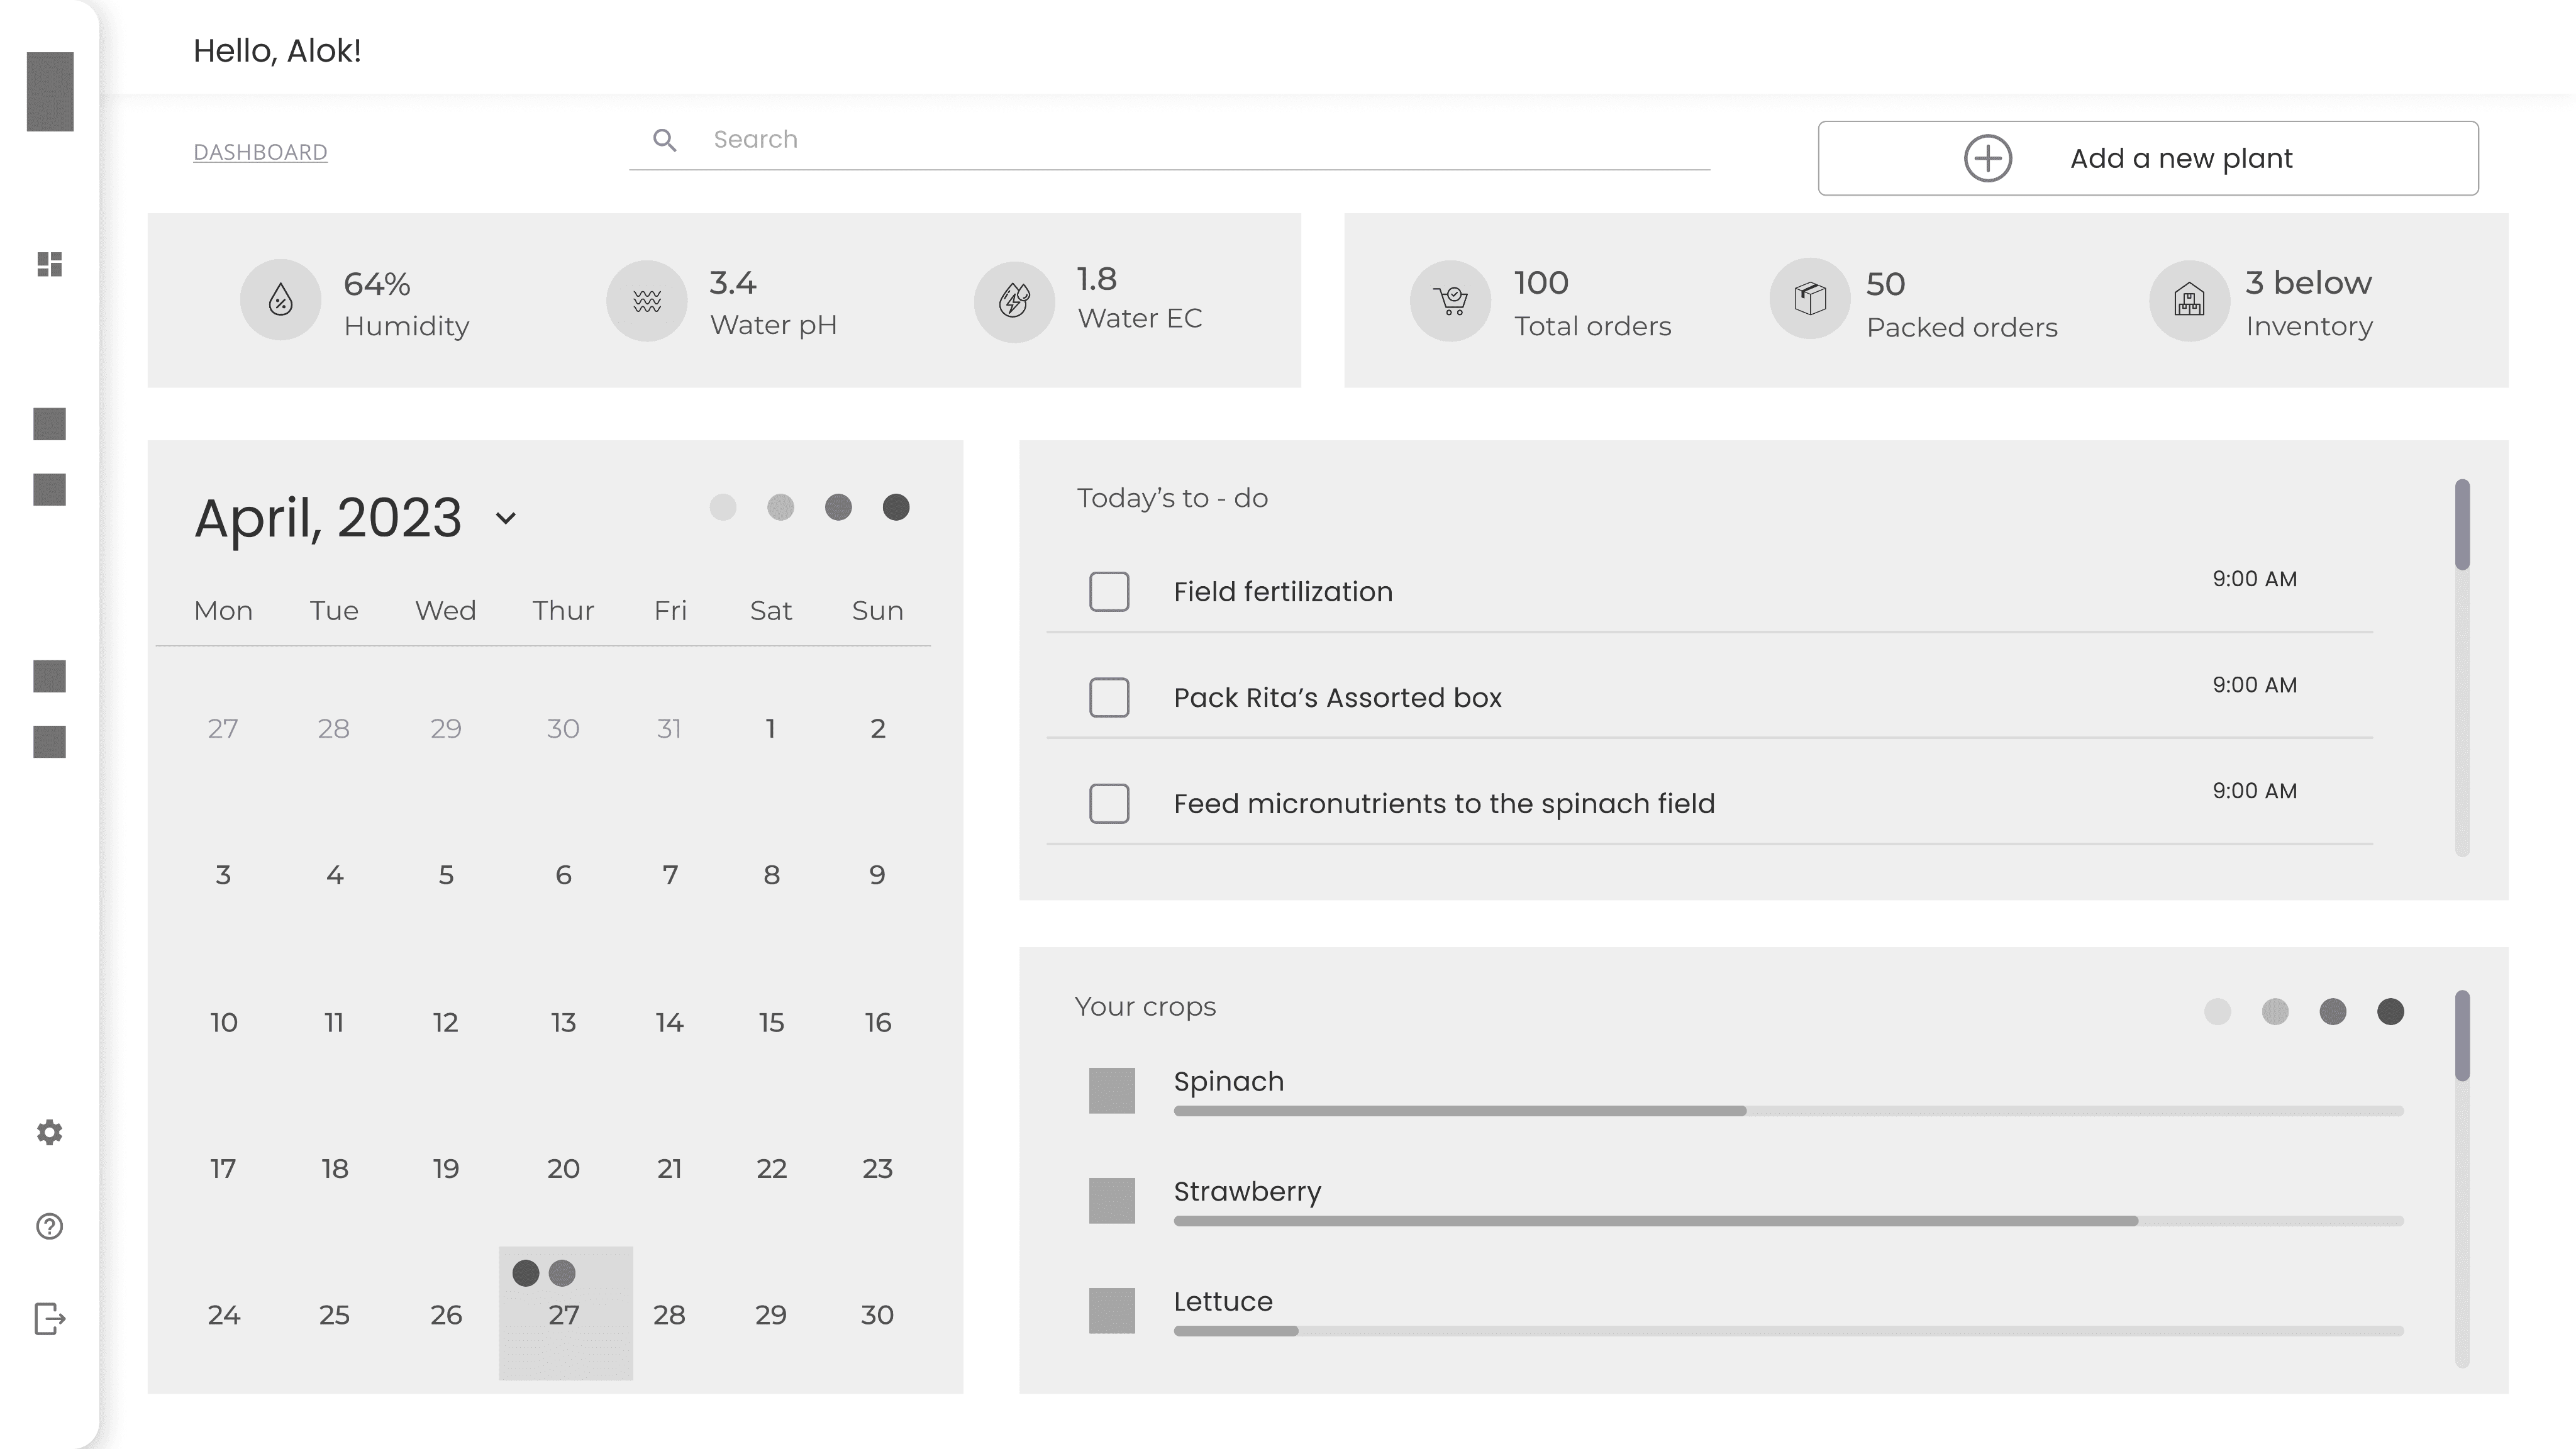Screen dimensions: 2576x1449
Task: Click the Strawberry progress bar
Action: (x=1788, y=1221)
